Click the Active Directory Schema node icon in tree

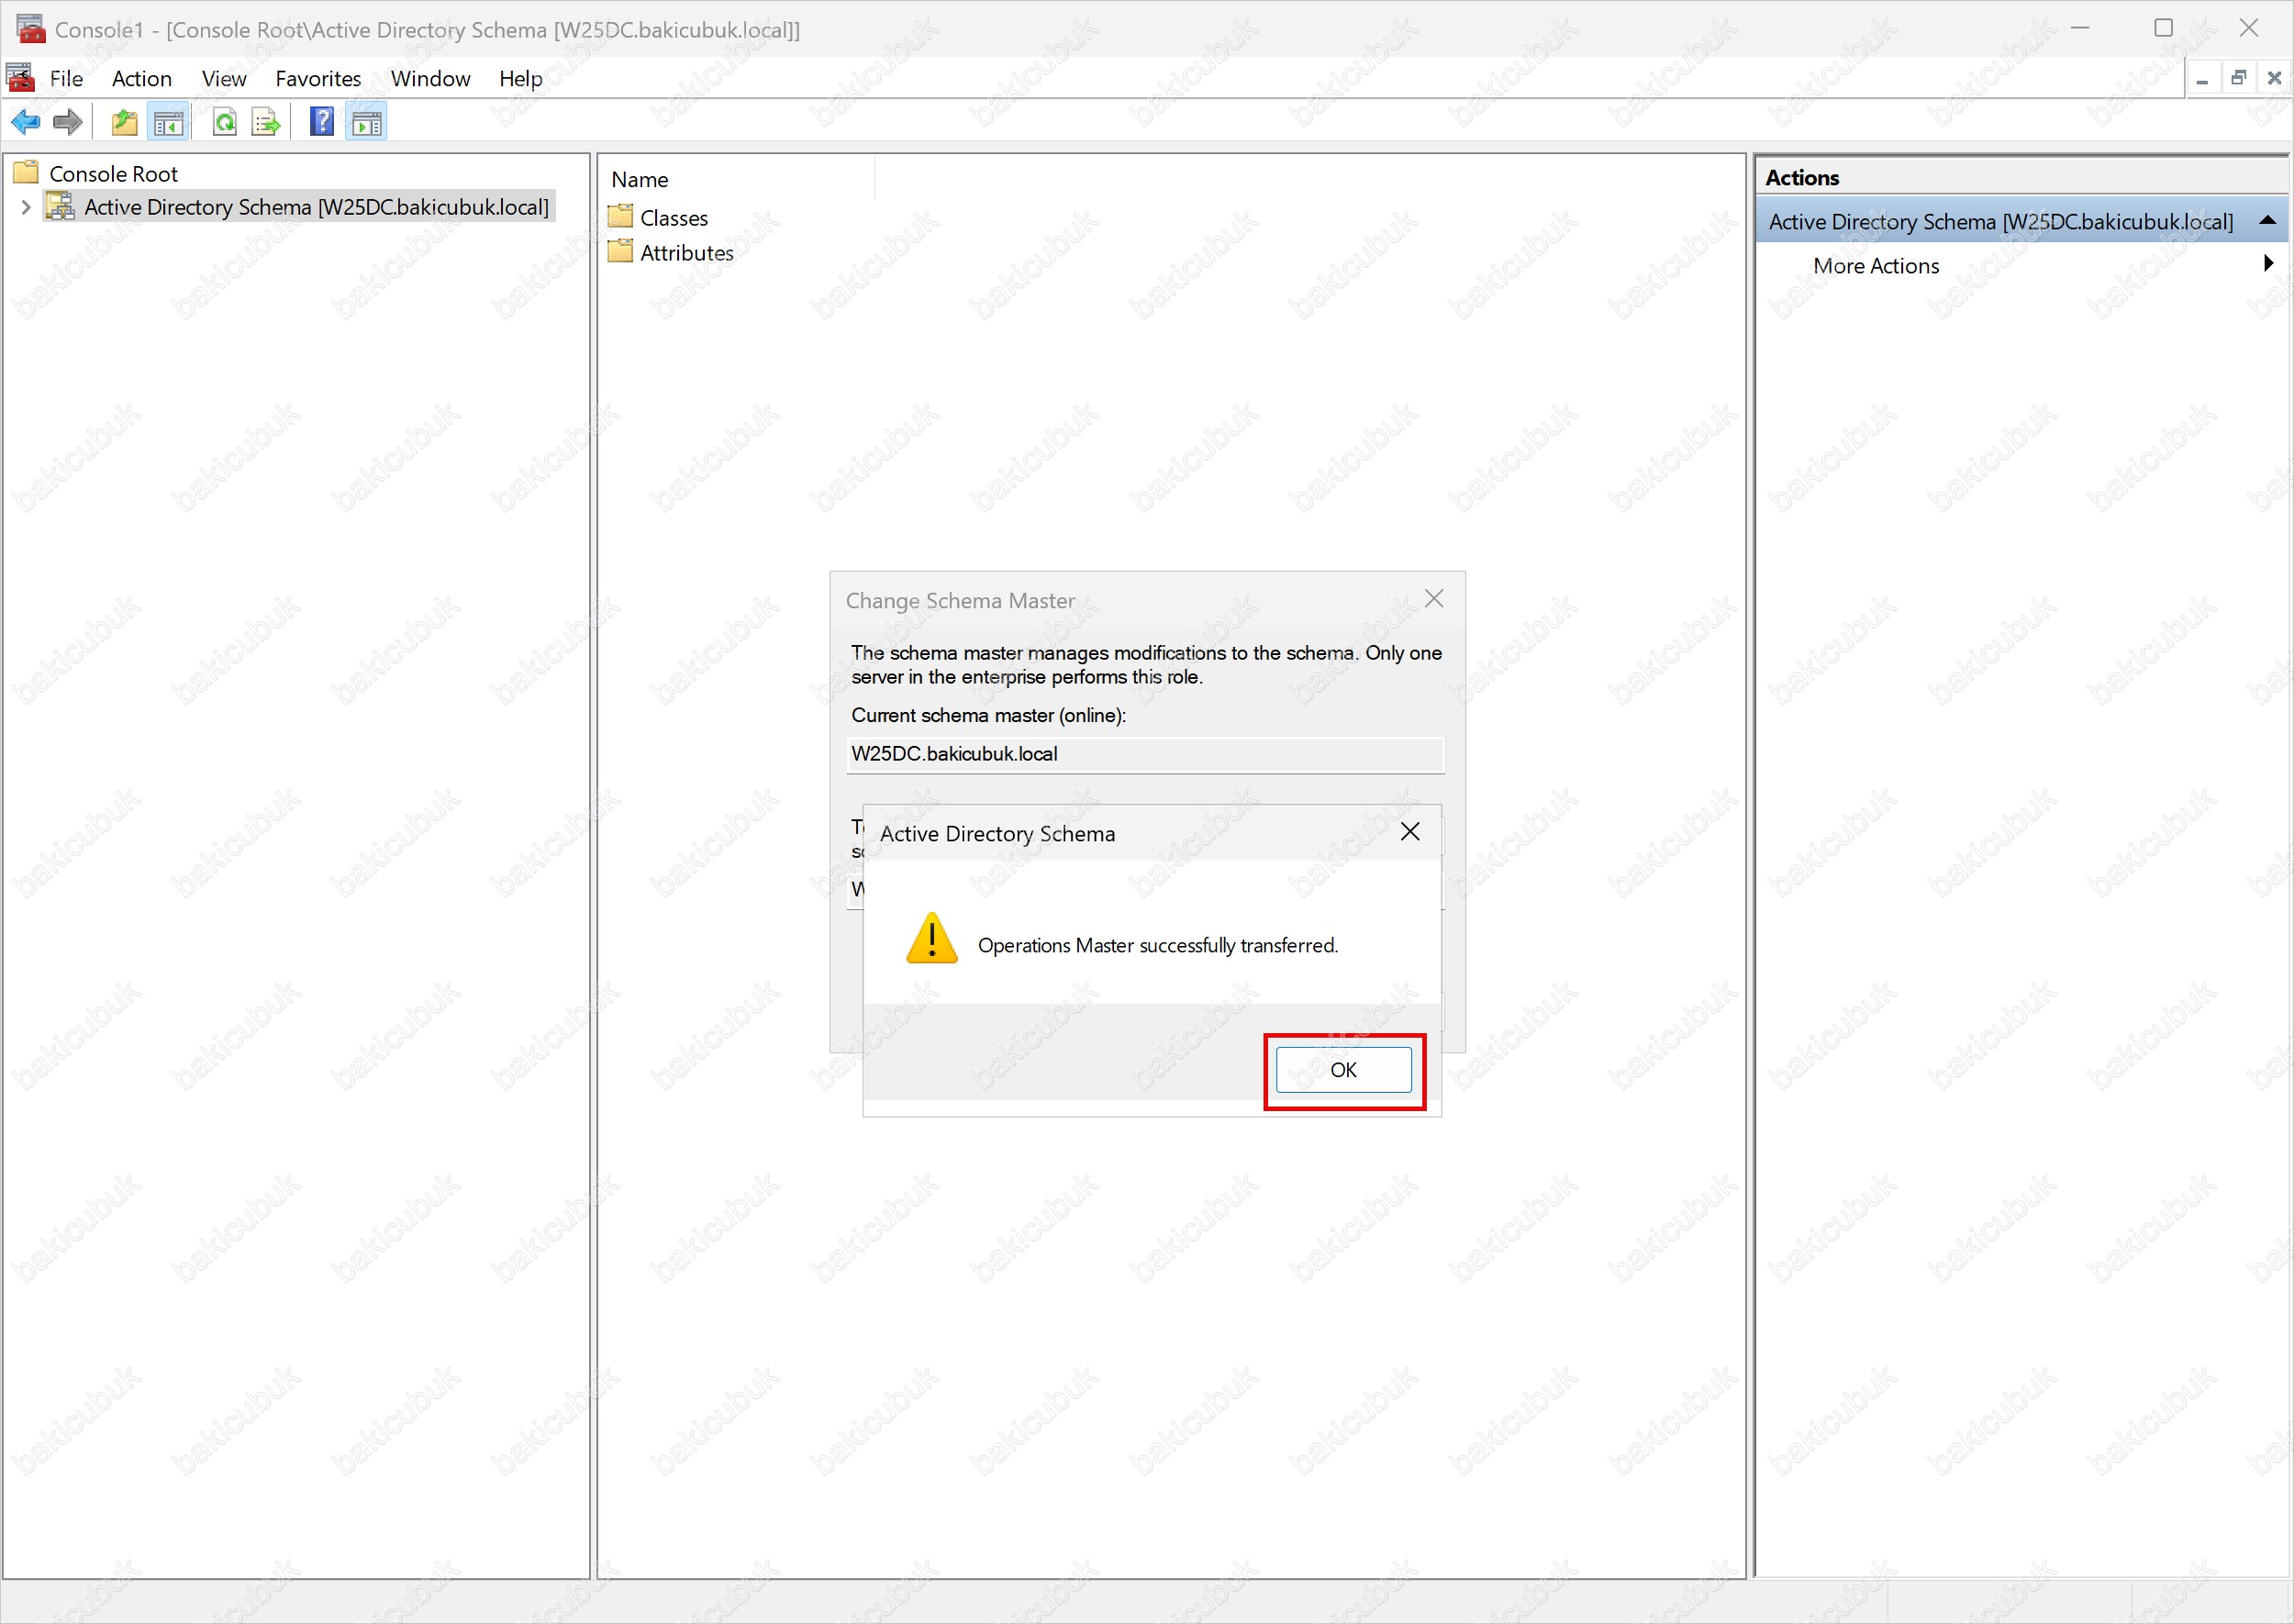[x=61, y=206]
